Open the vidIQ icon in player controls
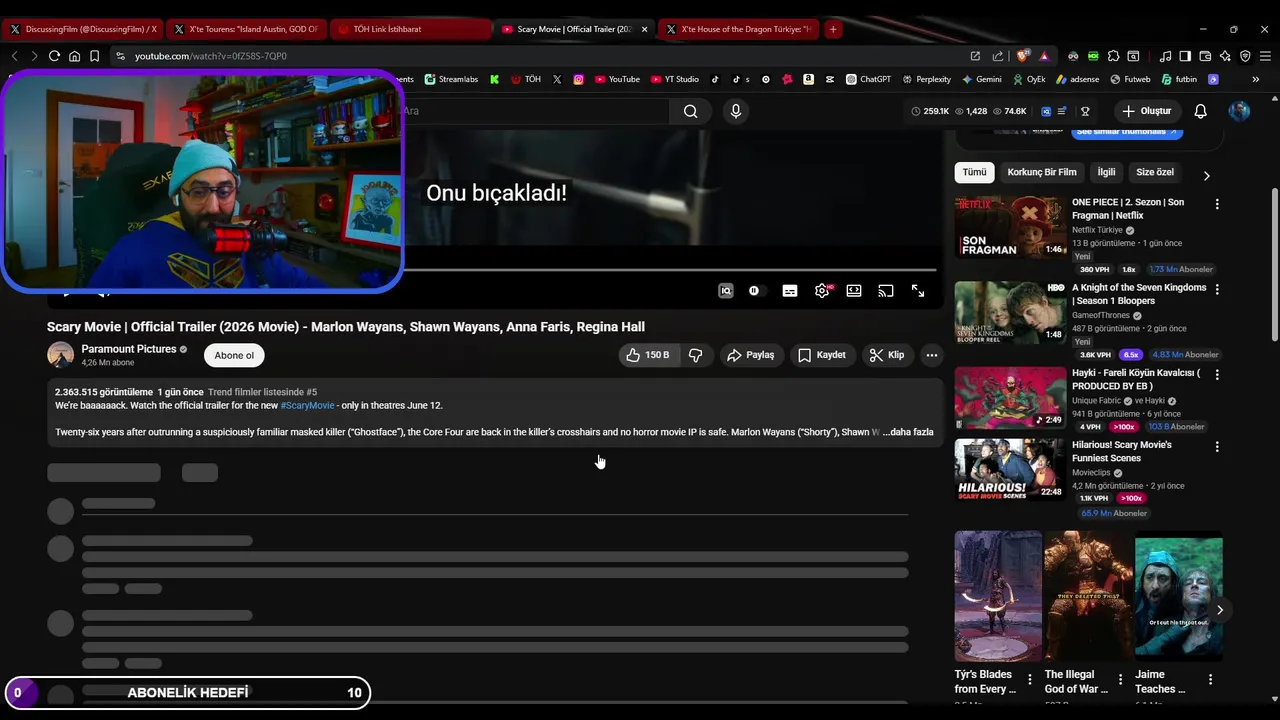1280x720 pixels. (726, 291)
